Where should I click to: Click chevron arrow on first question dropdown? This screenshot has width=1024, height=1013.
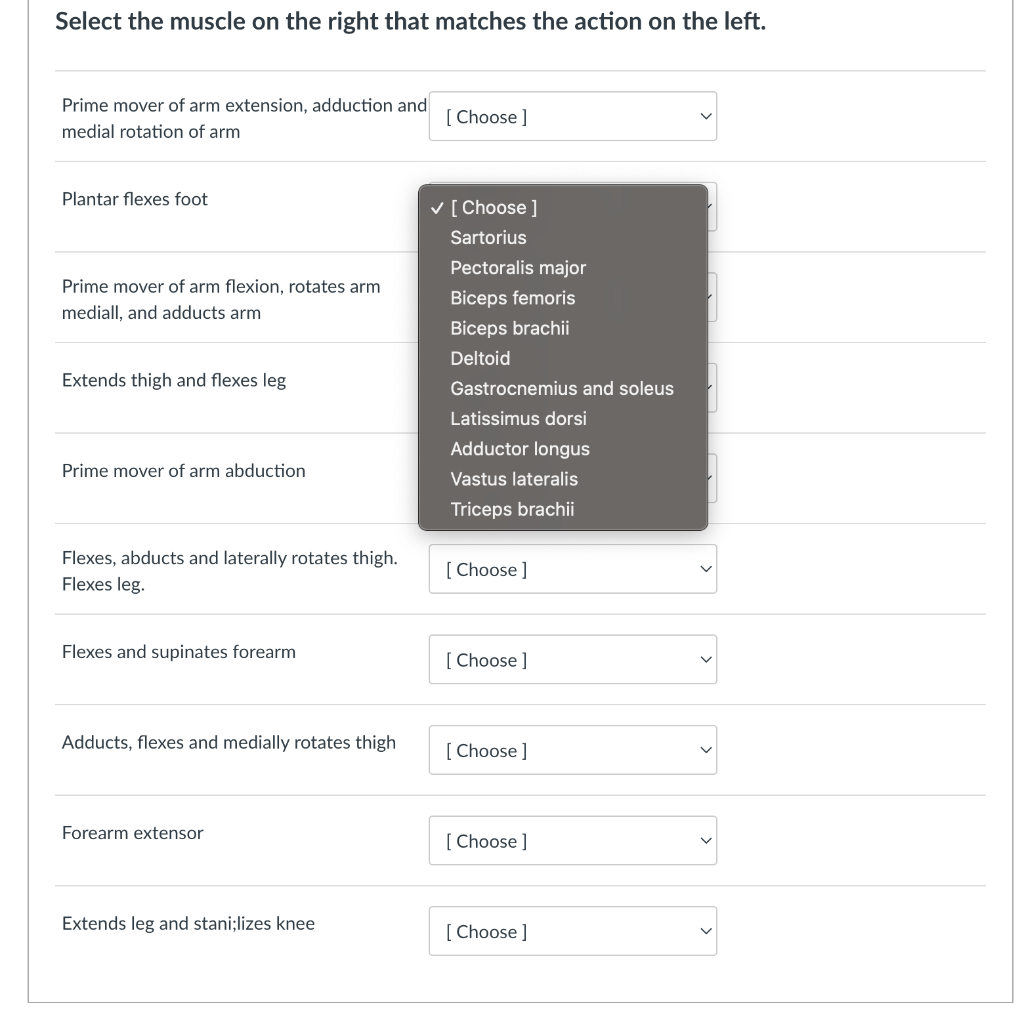point(705,117)
